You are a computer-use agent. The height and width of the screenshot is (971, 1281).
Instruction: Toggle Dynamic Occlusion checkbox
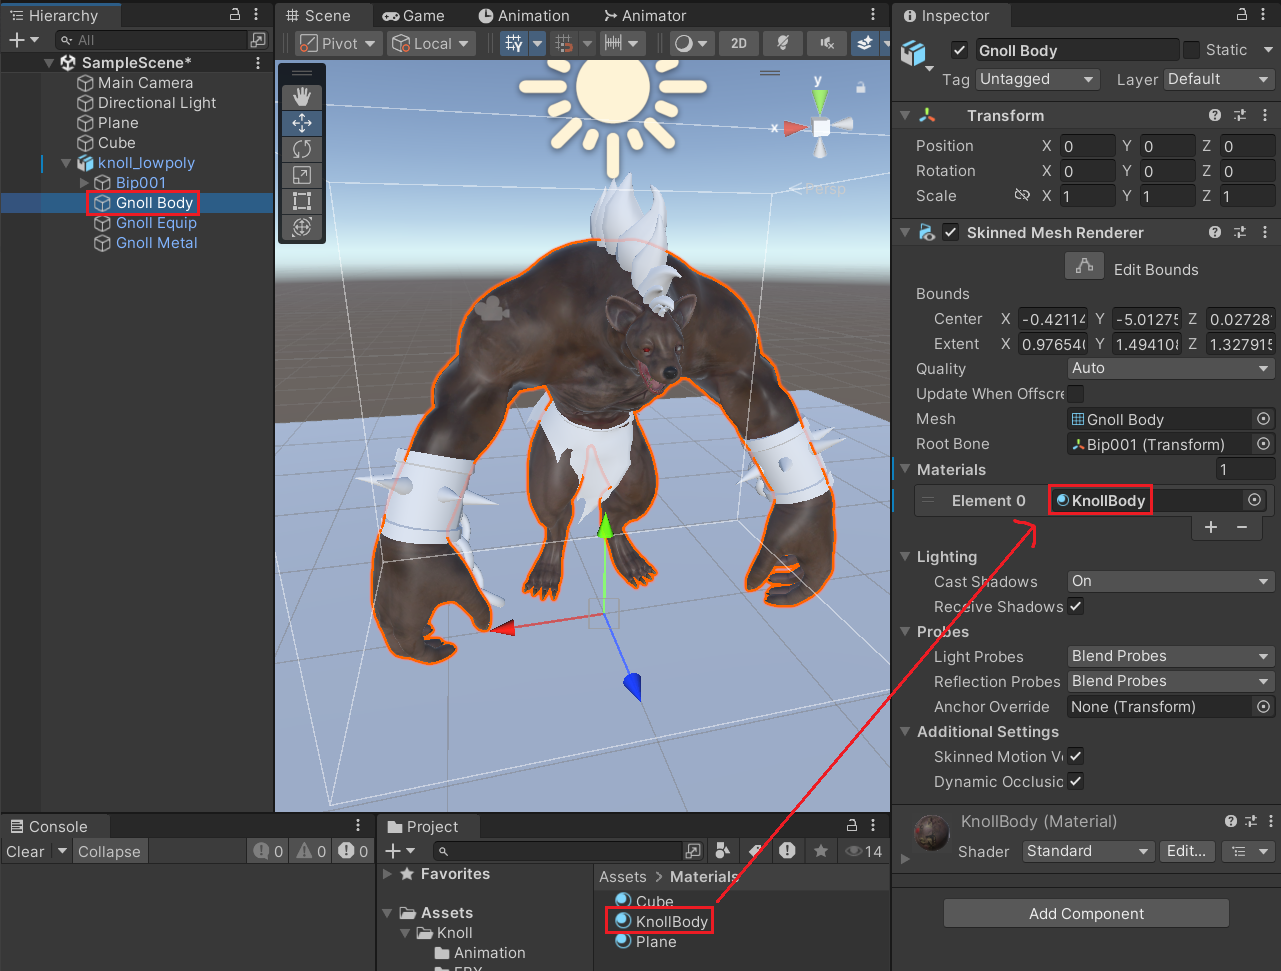point(1076,781)
